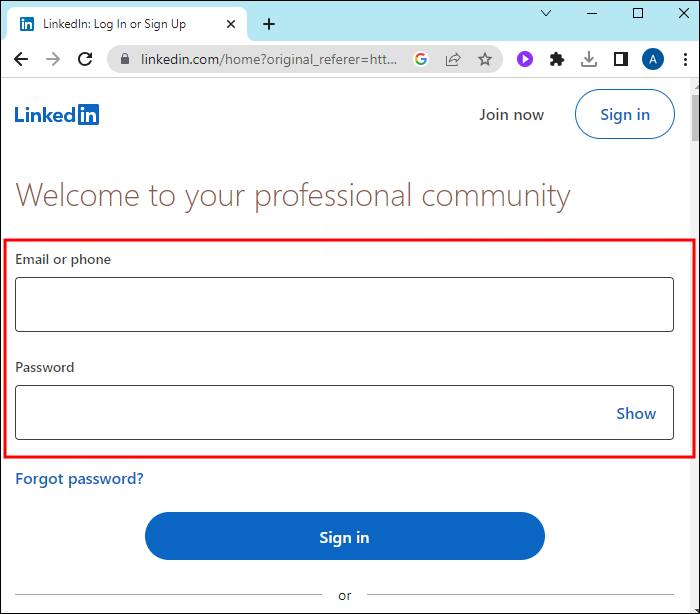Open Chrome's three-dot menu

click(685, 59)
